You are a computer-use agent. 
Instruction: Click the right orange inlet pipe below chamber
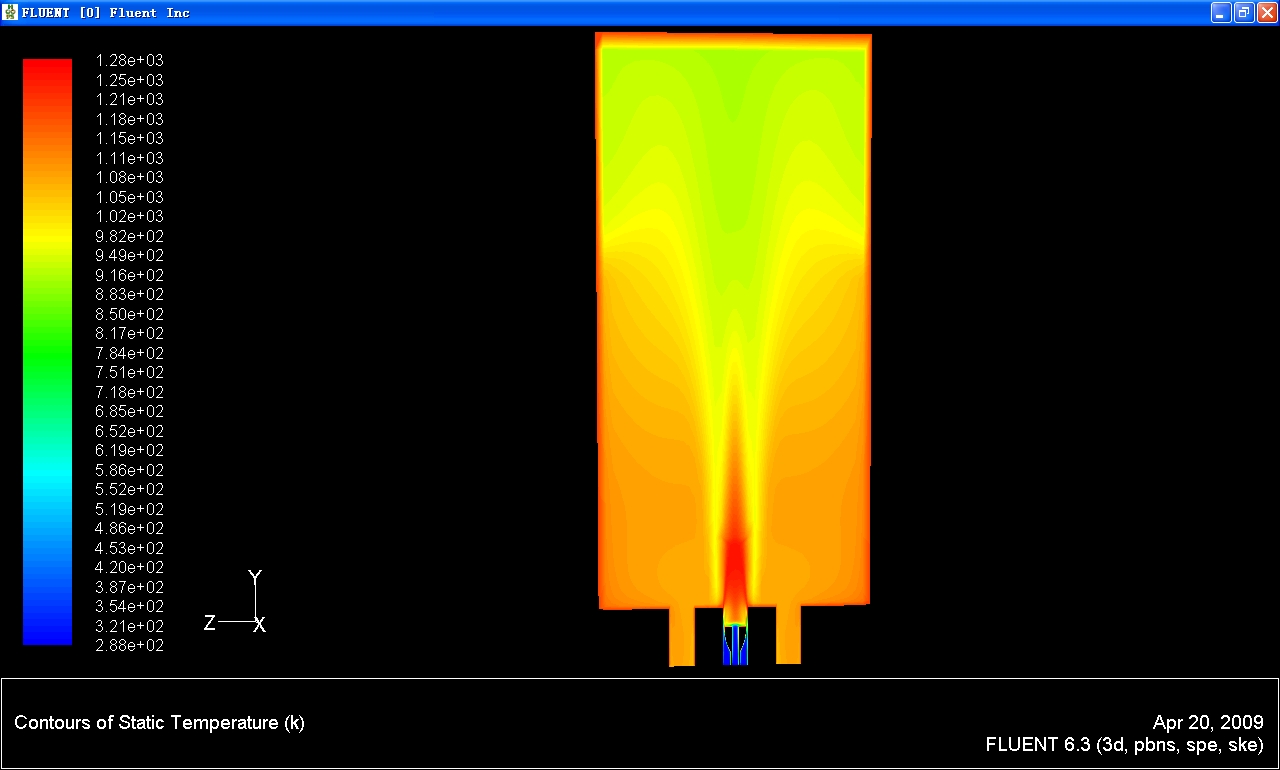788,635
